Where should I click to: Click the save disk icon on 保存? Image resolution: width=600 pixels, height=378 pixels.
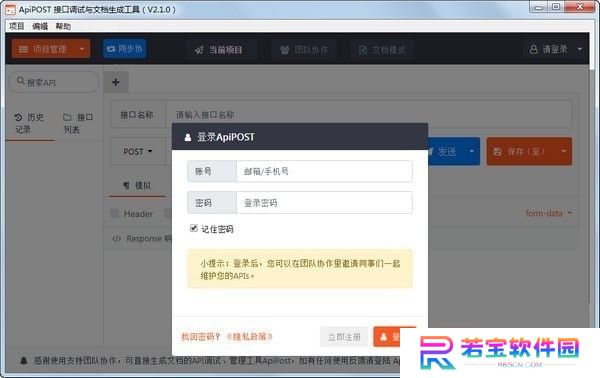[497, 152]
